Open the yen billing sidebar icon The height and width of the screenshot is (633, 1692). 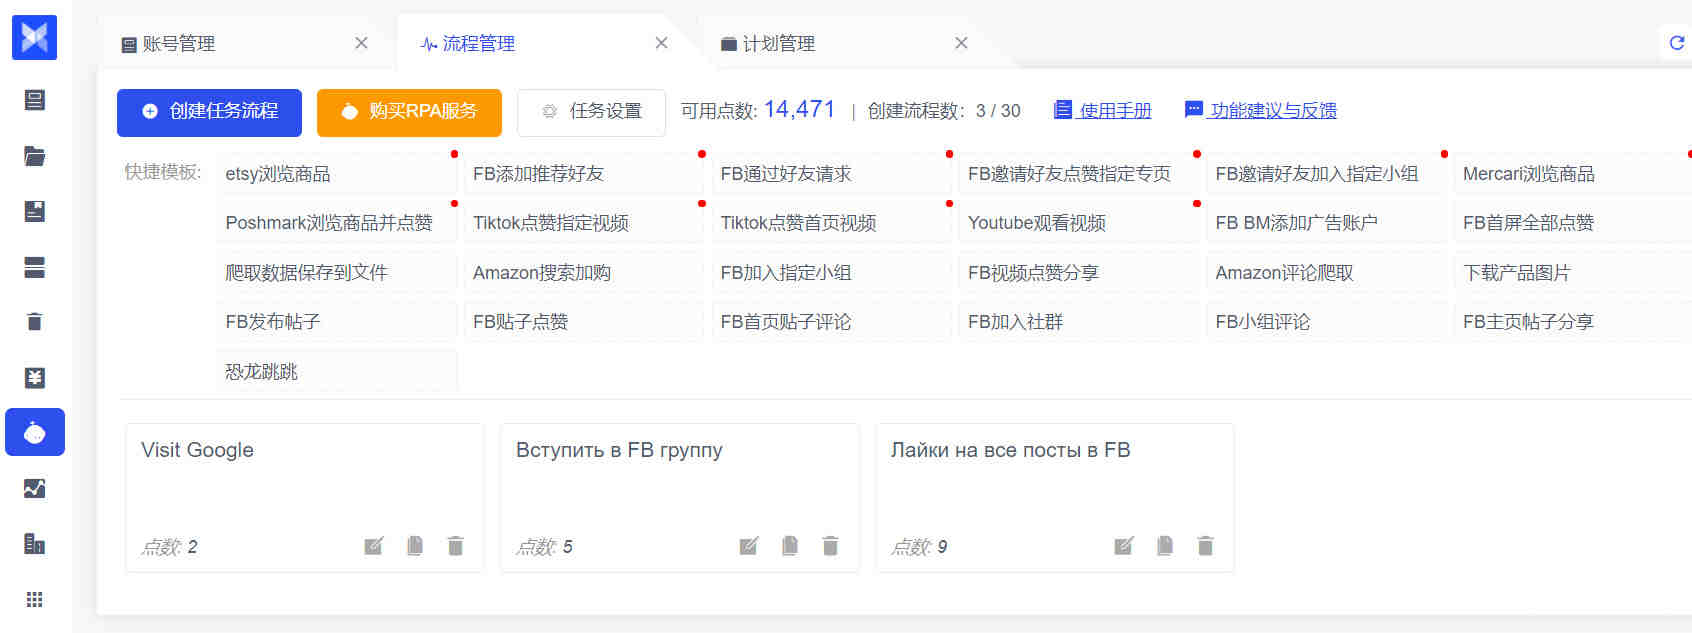tap(34, 377)
